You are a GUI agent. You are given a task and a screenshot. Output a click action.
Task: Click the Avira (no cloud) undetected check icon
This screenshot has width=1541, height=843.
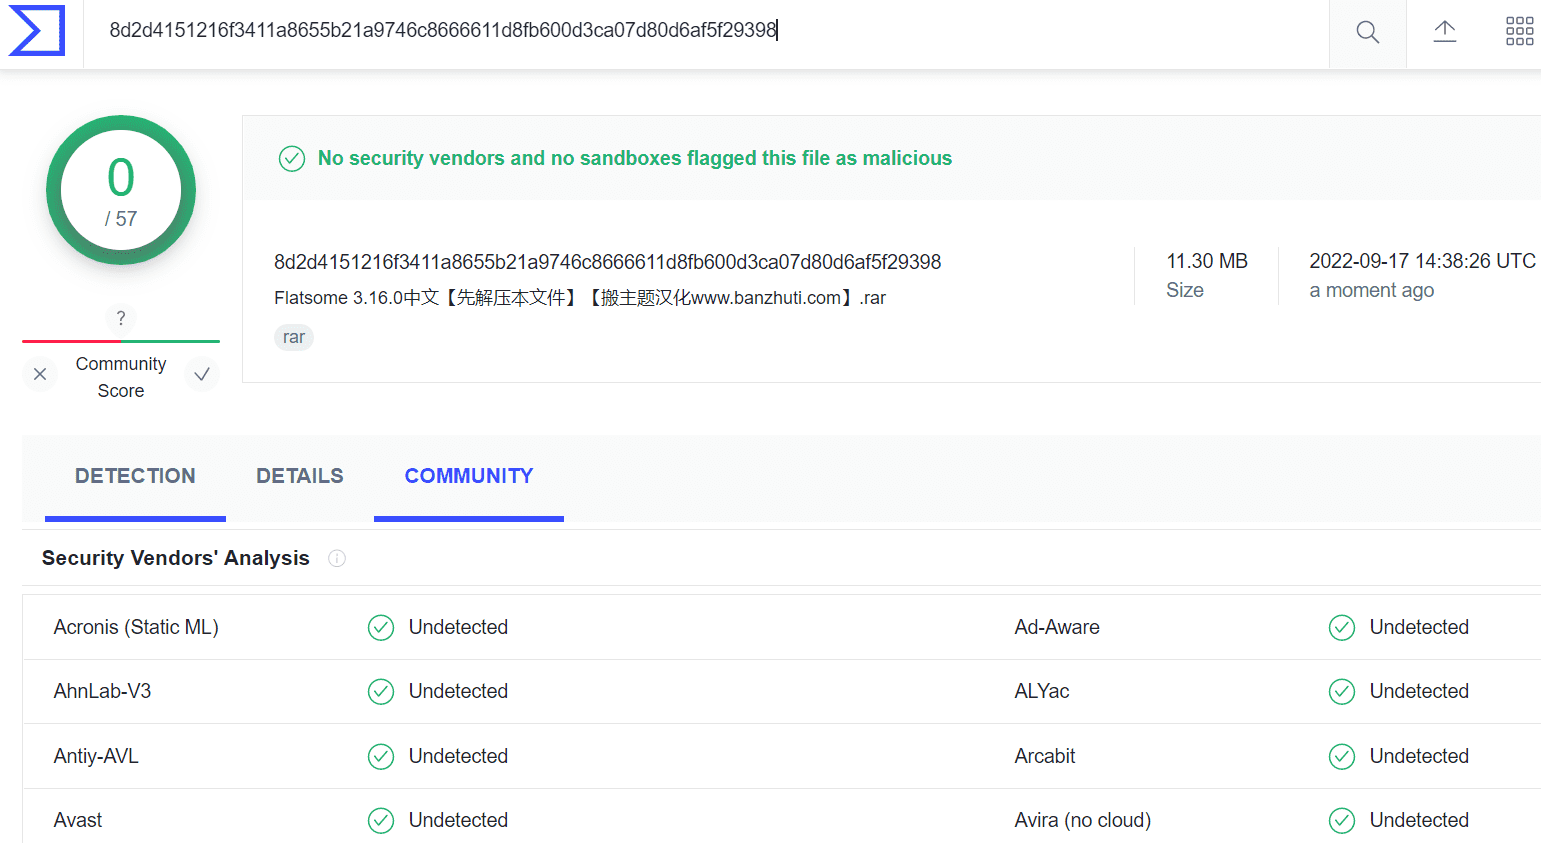point(1342,820)
